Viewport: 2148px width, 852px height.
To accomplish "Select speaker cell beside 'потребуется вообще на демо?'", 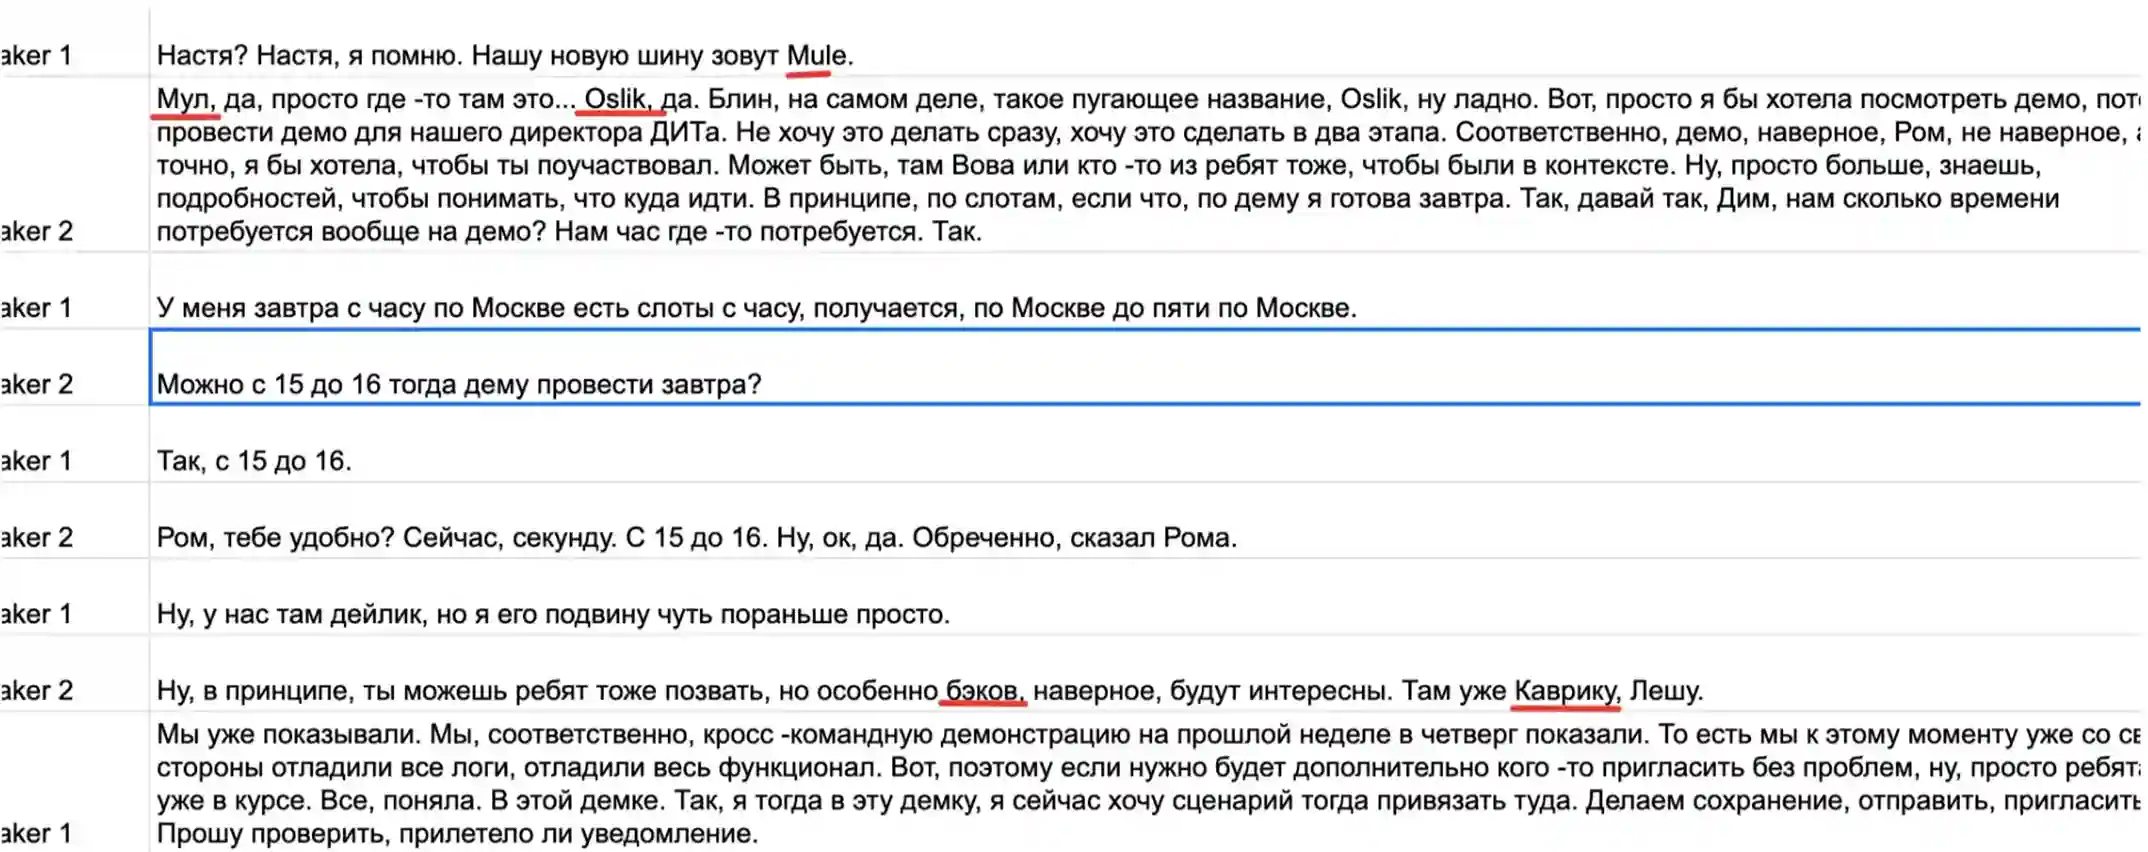I will [75, 164].
